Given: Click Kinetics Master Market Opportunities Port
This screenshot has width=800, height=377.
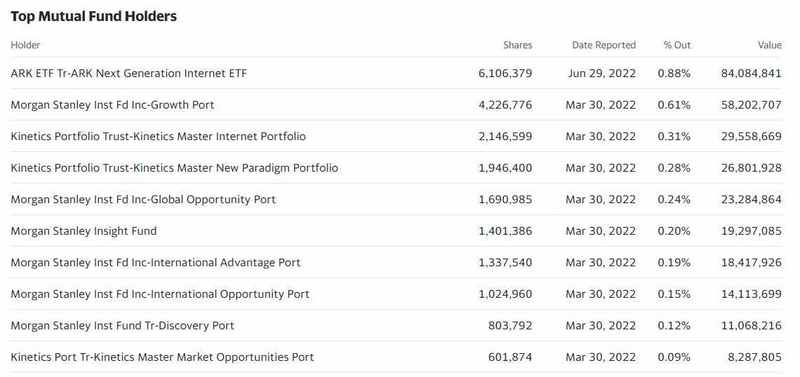Looking at the screenshot, I should point(162,357).
